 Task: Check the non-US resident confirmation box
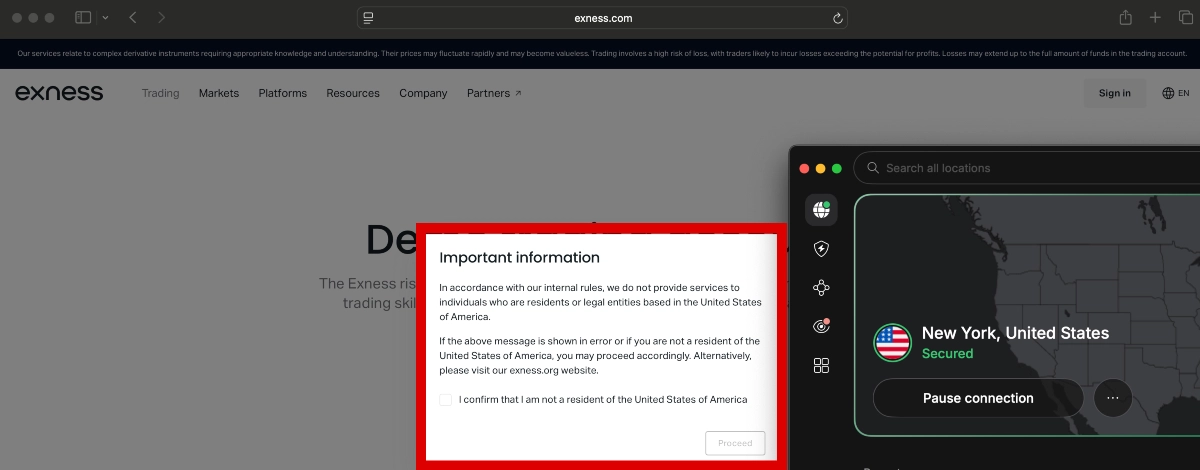point(446,400)
